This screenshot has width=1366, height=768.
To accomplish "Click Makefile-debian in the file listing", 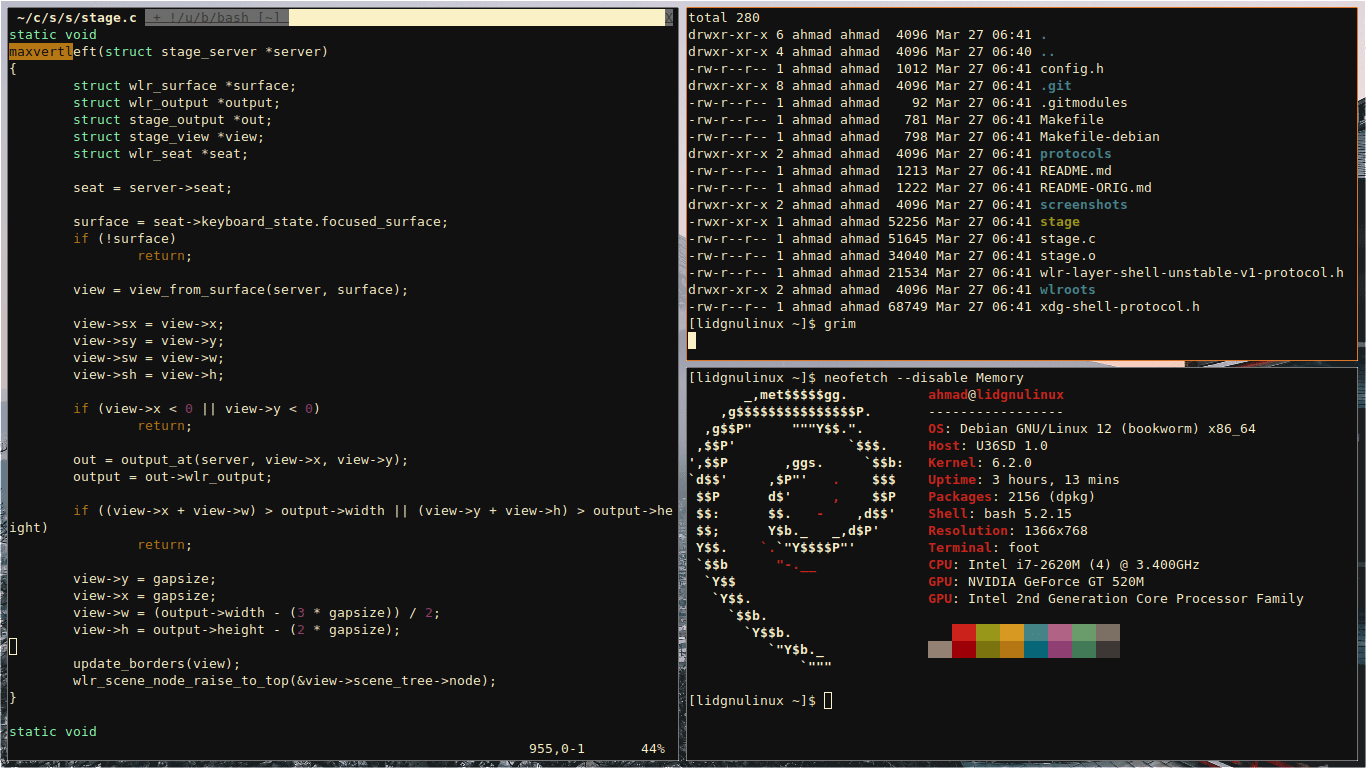I will tap(1100, 136).
